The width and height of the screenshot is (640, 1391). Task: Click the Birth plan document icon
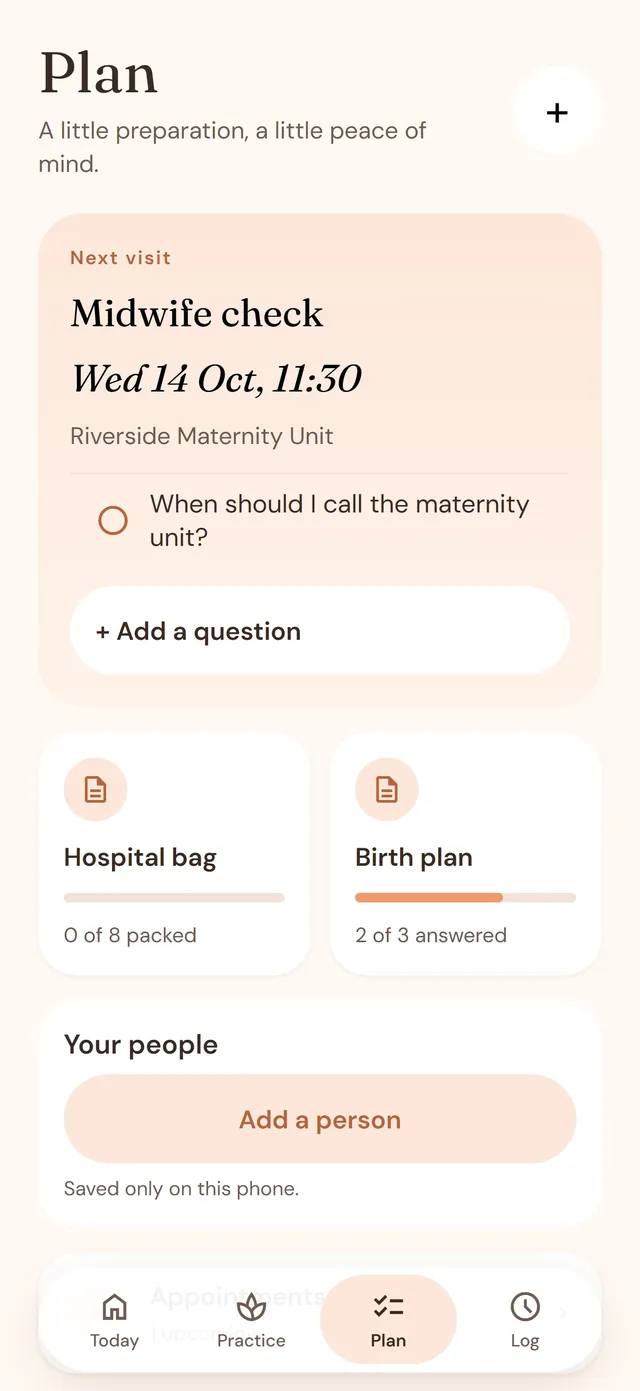pos(387,790)
